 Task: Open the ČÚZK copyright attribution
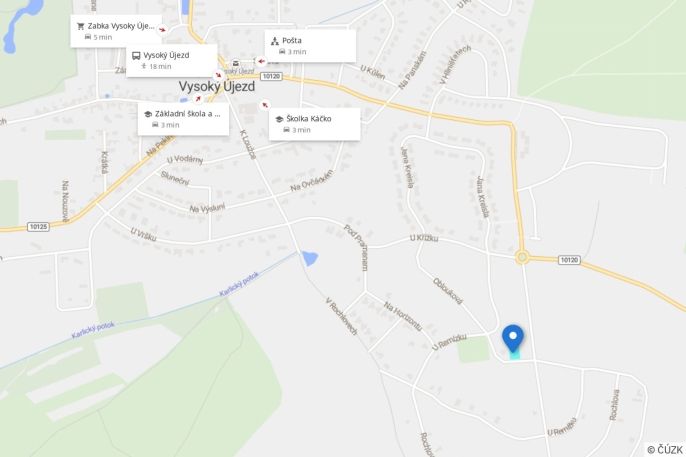tap(665, 450)
